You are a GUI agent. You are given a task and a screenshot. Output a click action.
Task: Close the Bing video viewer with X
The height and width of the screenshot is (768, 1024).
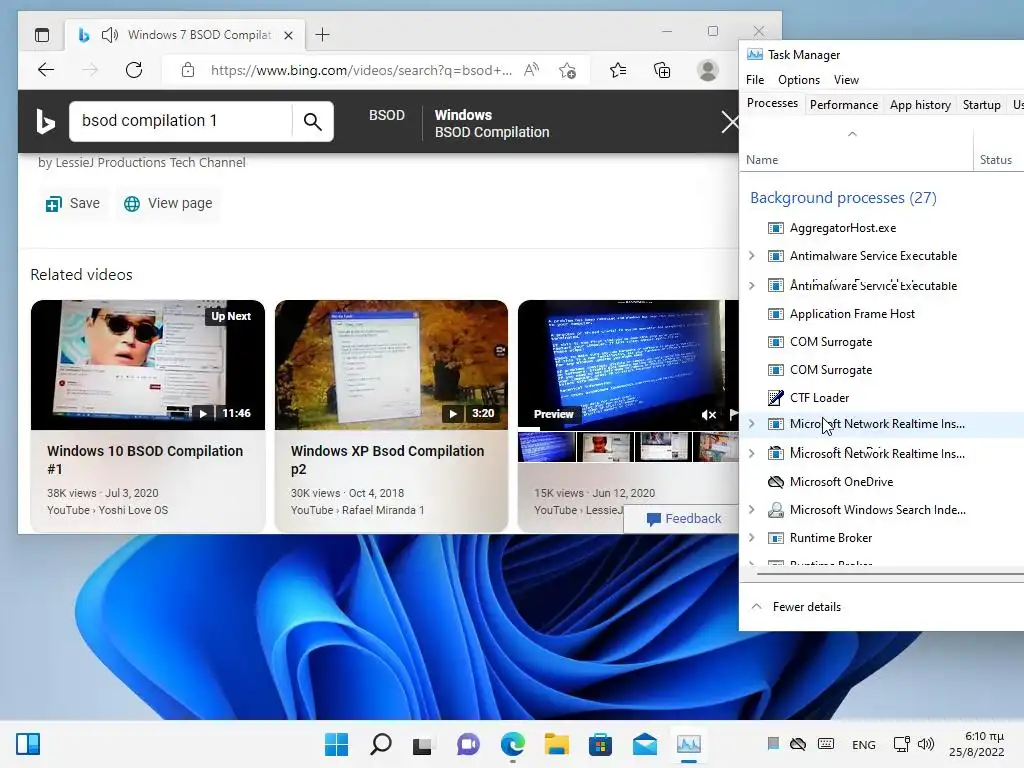tap(729, 121)
